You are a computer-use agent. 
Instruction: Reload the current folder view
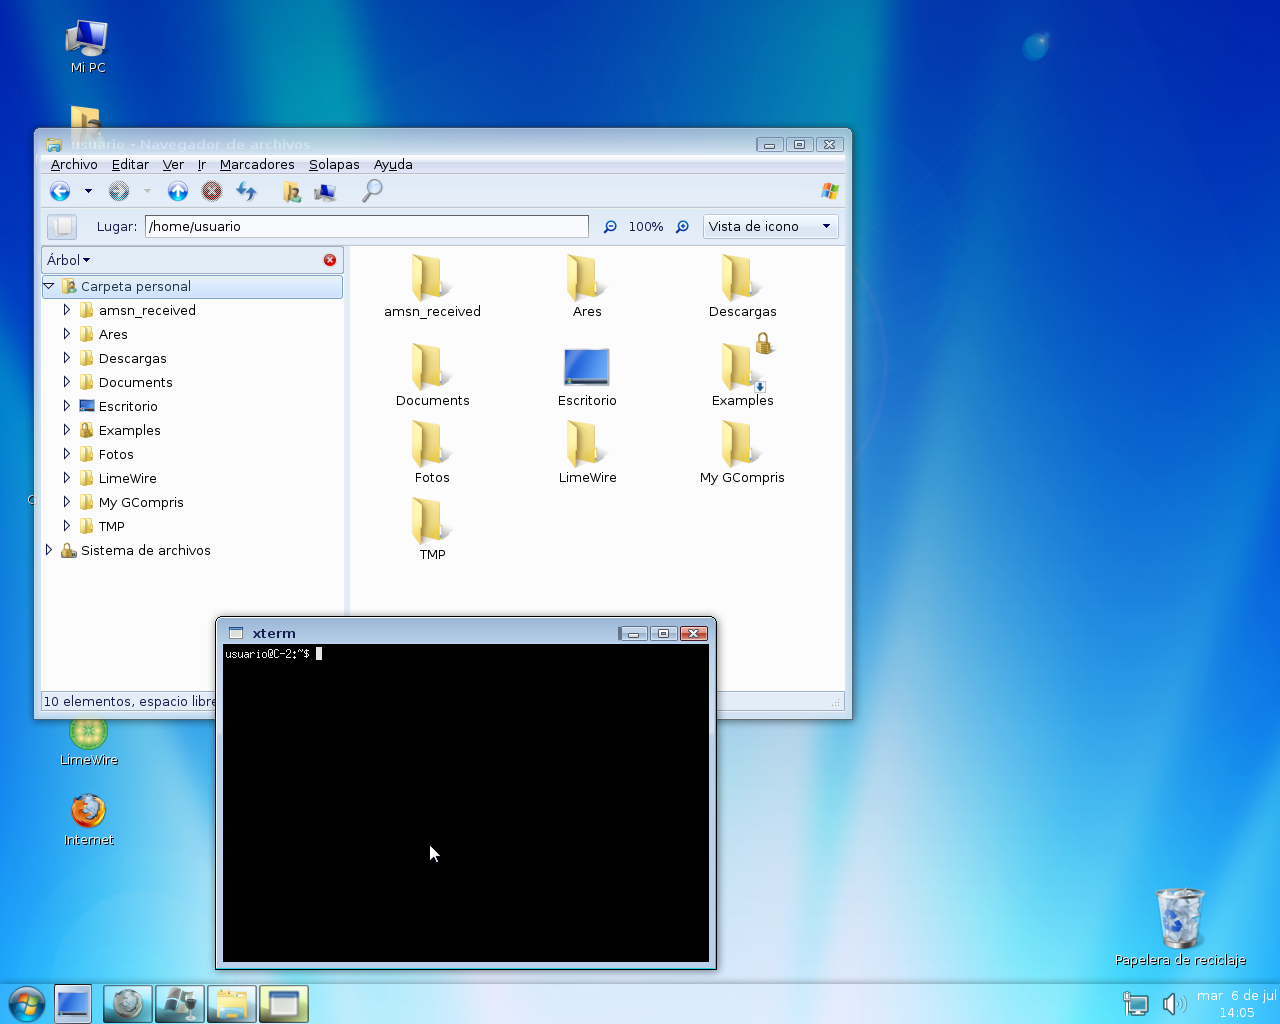246,191
